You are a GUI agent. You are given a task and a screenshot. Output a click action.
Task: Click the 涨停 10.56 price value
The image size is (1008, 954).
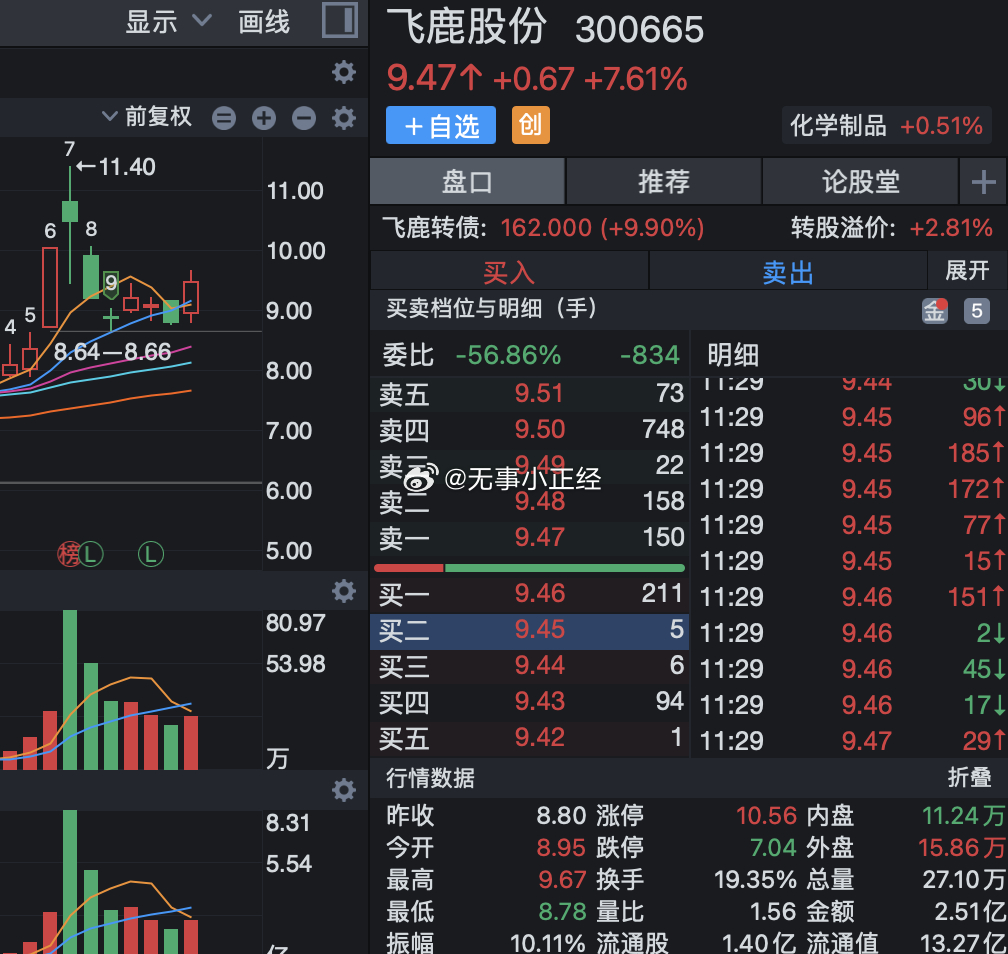tap(766, 816)
